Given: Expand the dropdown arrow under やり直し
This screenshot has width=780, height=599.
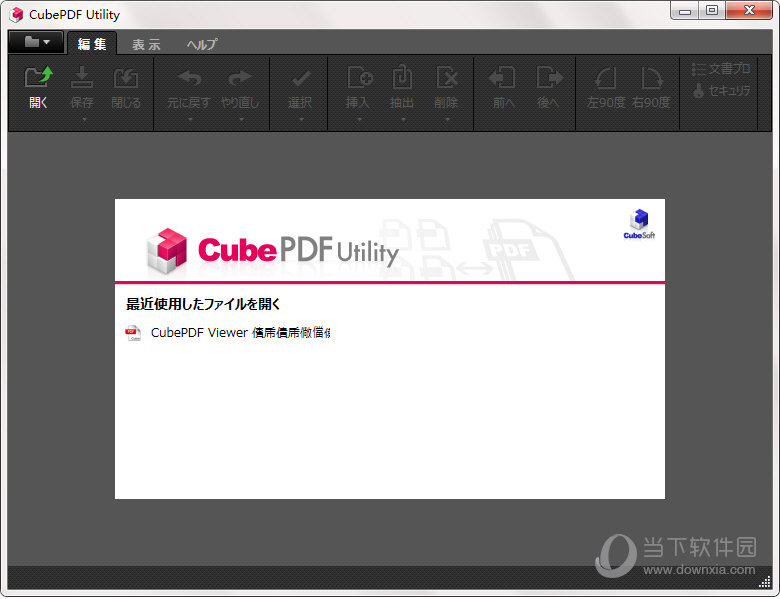Looking at the screenshot, I should 241,119.
